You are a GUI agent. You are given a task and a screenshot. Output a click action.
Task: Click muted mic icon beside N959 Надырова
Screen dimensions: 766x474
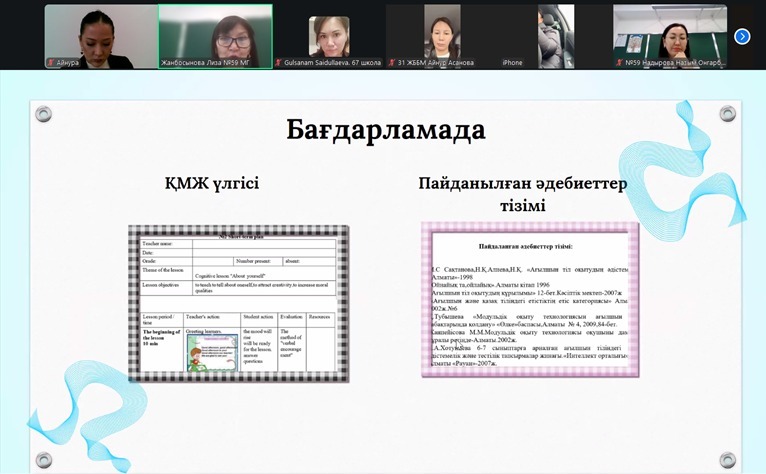618,63
